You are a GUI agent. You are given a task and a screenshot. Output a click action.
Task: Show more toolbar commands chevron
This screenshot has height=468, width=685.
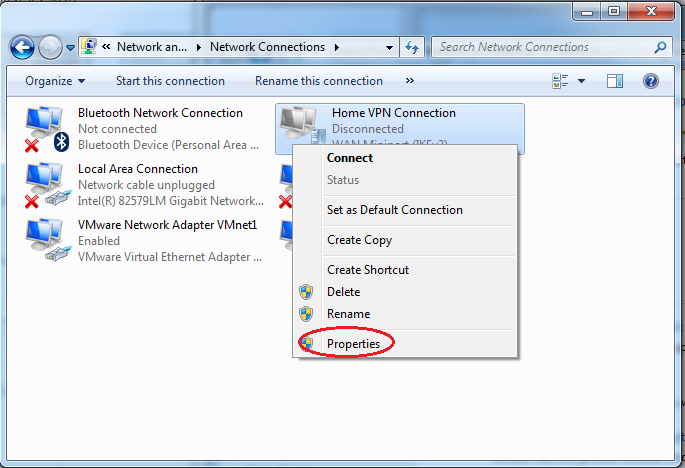[x=410, y=81]
